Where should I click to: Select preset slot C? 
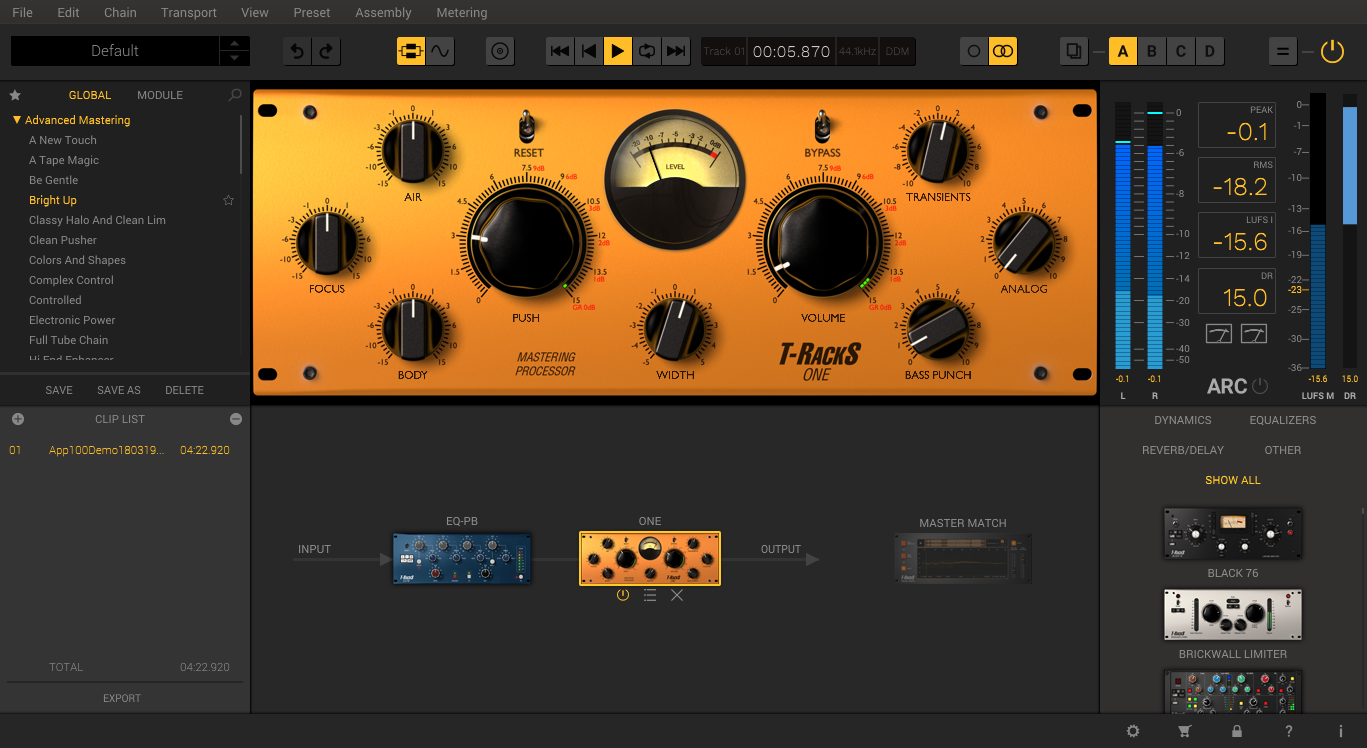[1181, 51]
